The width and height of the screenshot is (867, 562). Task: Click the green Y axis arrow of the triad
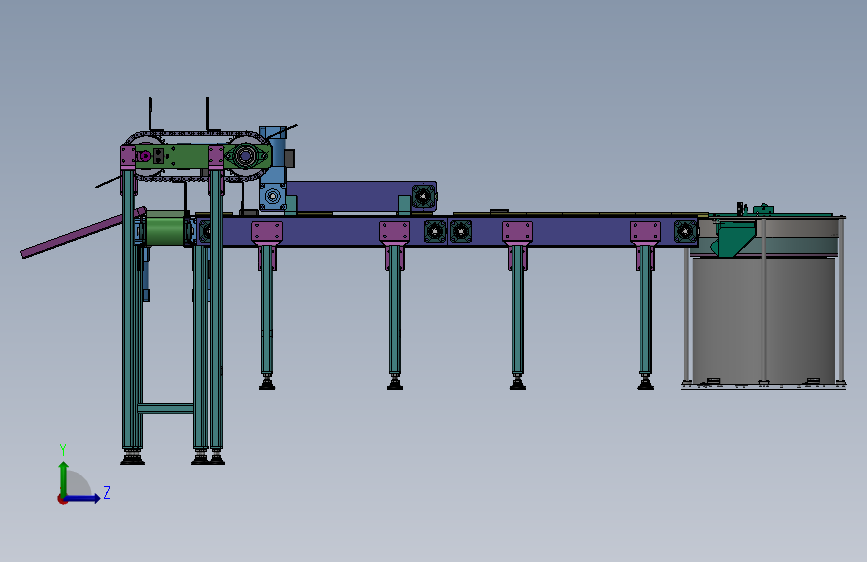point(64,478)
